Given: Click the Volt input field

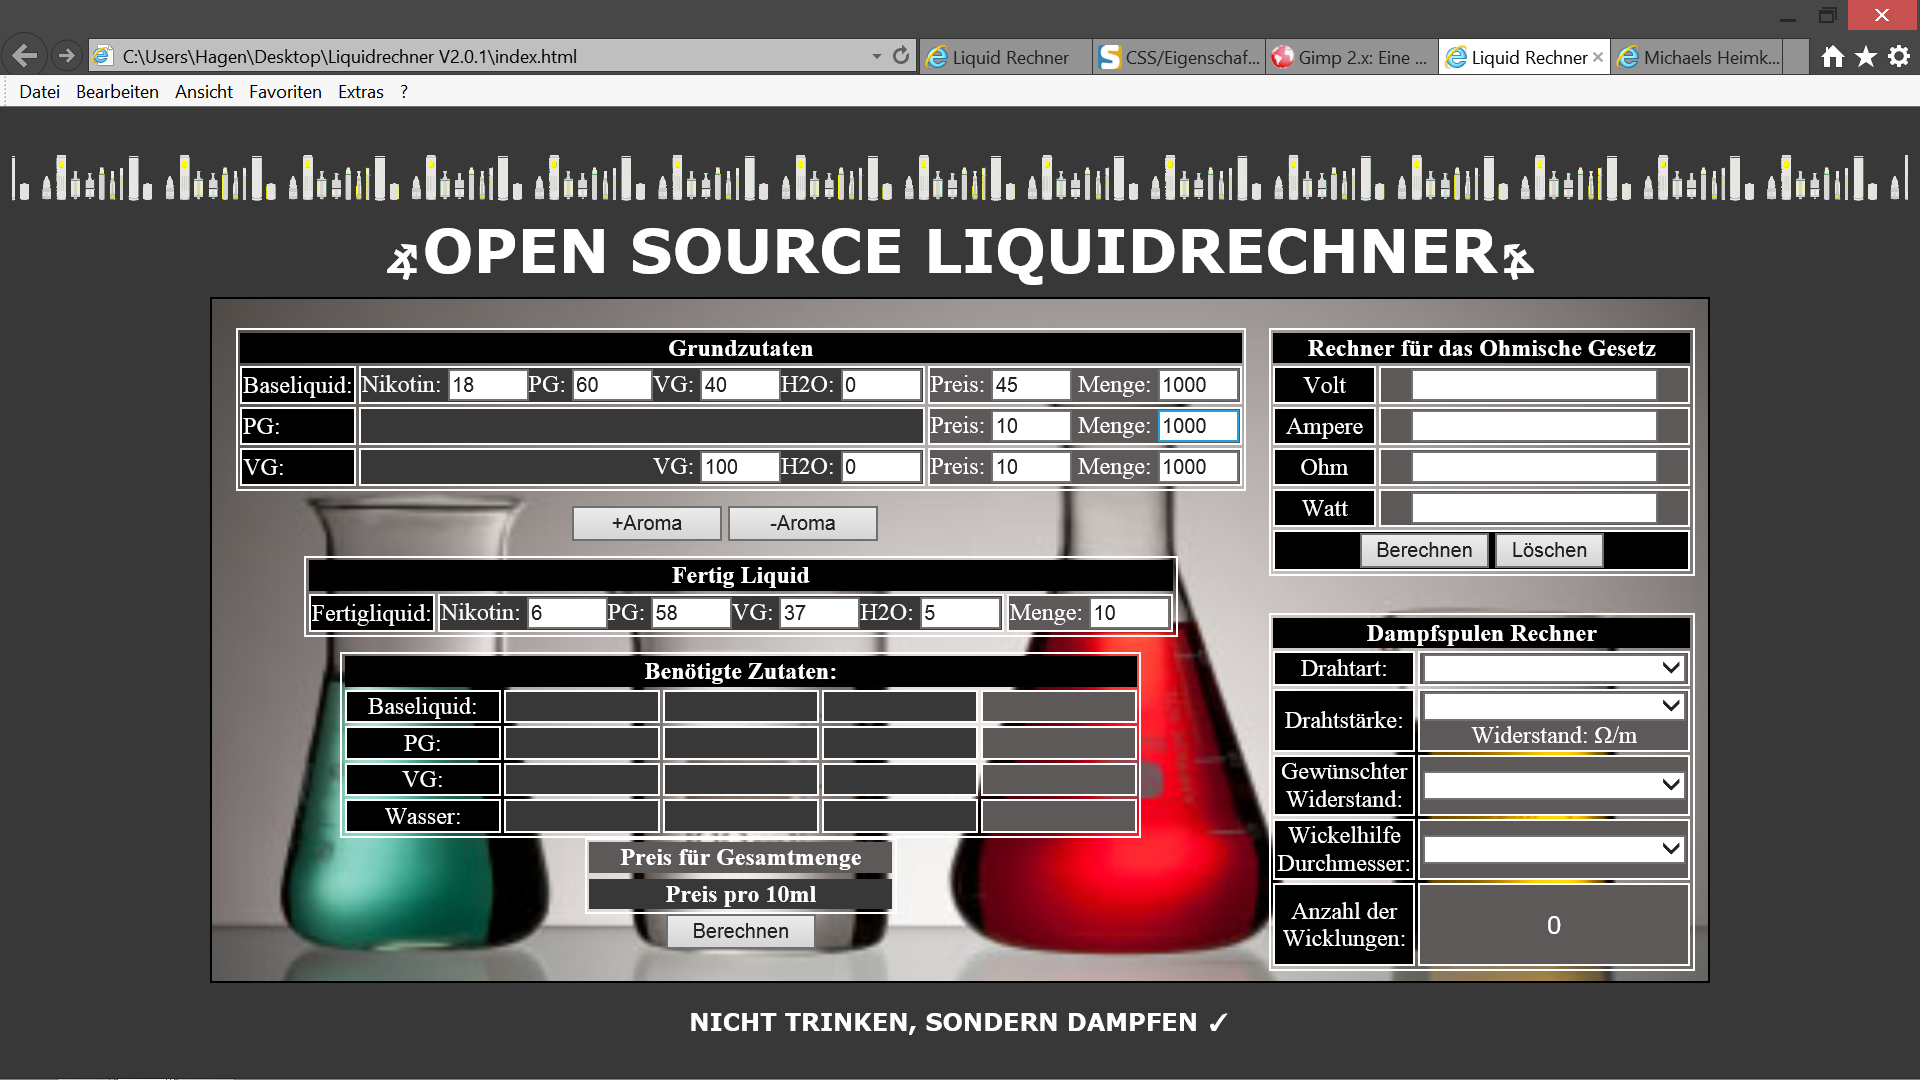Looking at the screenshot, I should pos(1533,385).
